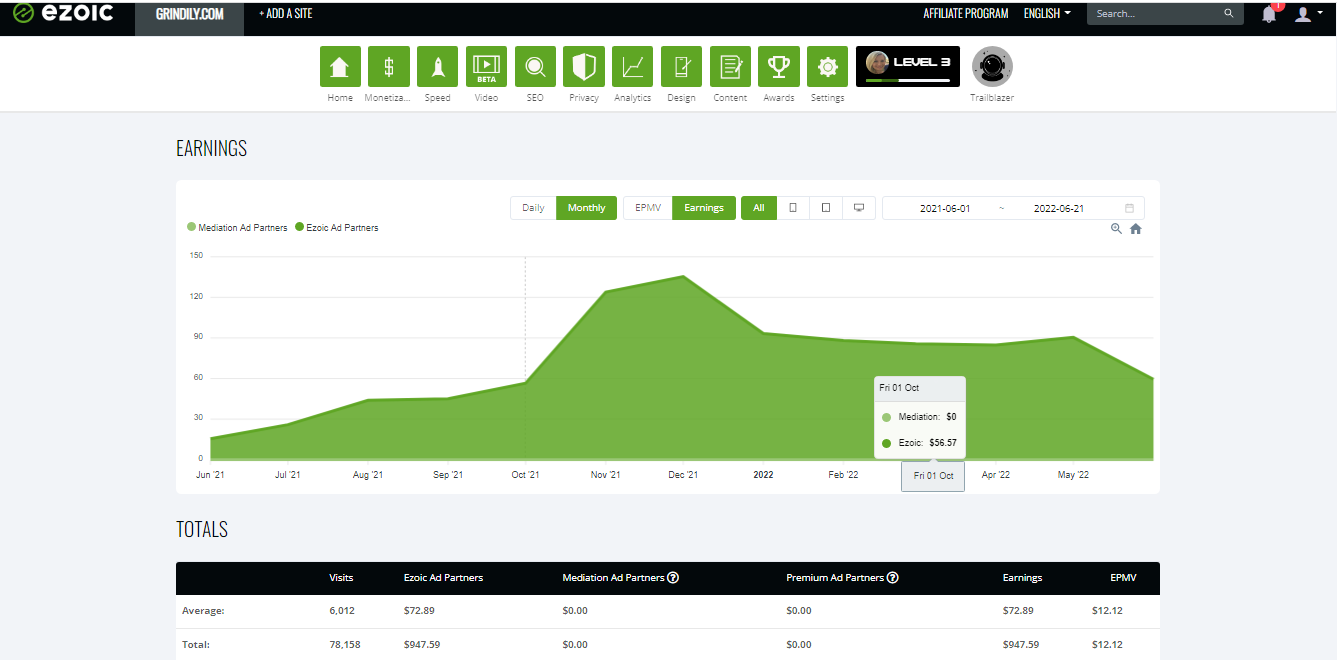
Task: Click the EPMV column header in table
Action: [1123, 578]
